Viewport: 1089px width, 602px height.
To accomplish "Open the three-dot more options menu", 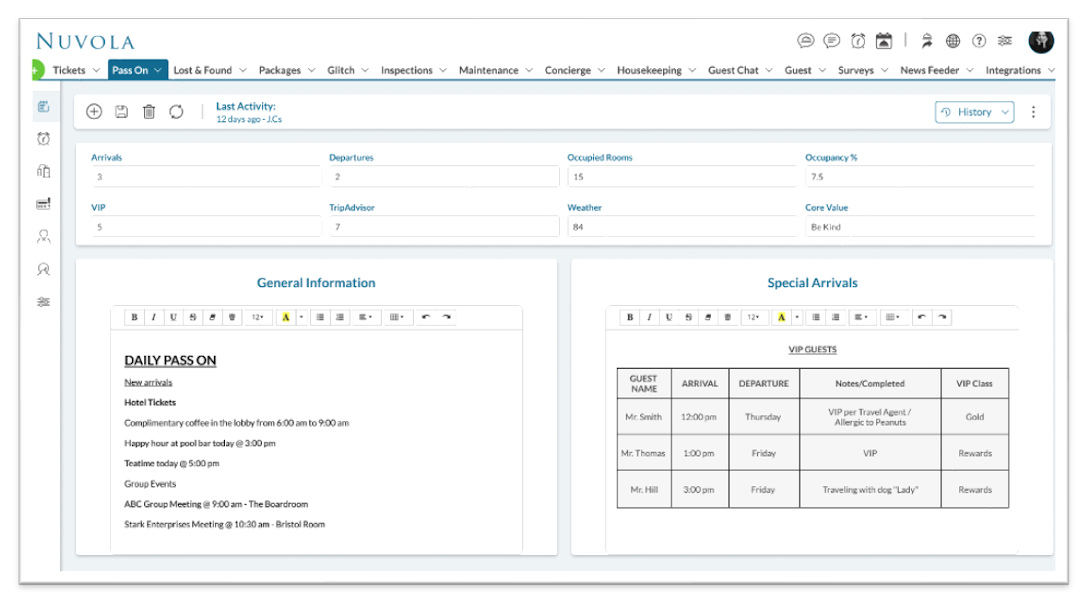I will click(1033, 112).
